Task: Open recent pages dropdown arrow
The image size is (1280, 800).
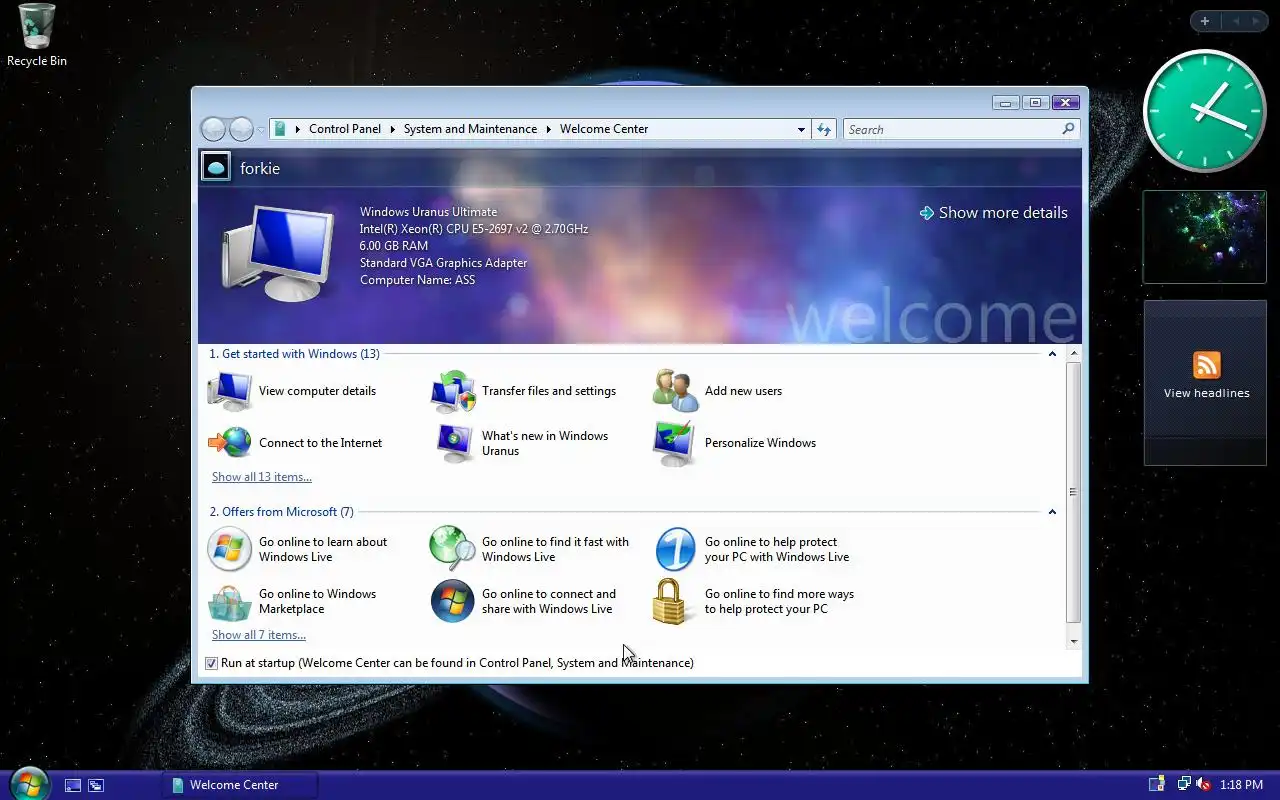Action: point(261,130)
